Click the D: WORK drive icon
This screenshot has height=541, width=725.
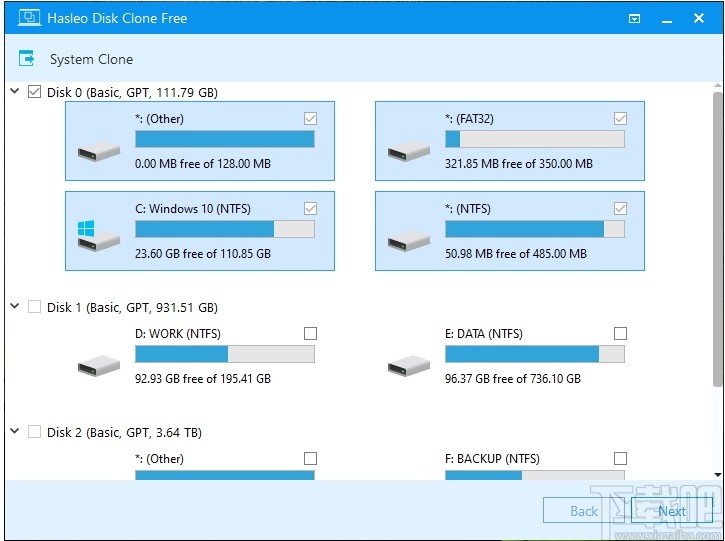tap(99, 365)
